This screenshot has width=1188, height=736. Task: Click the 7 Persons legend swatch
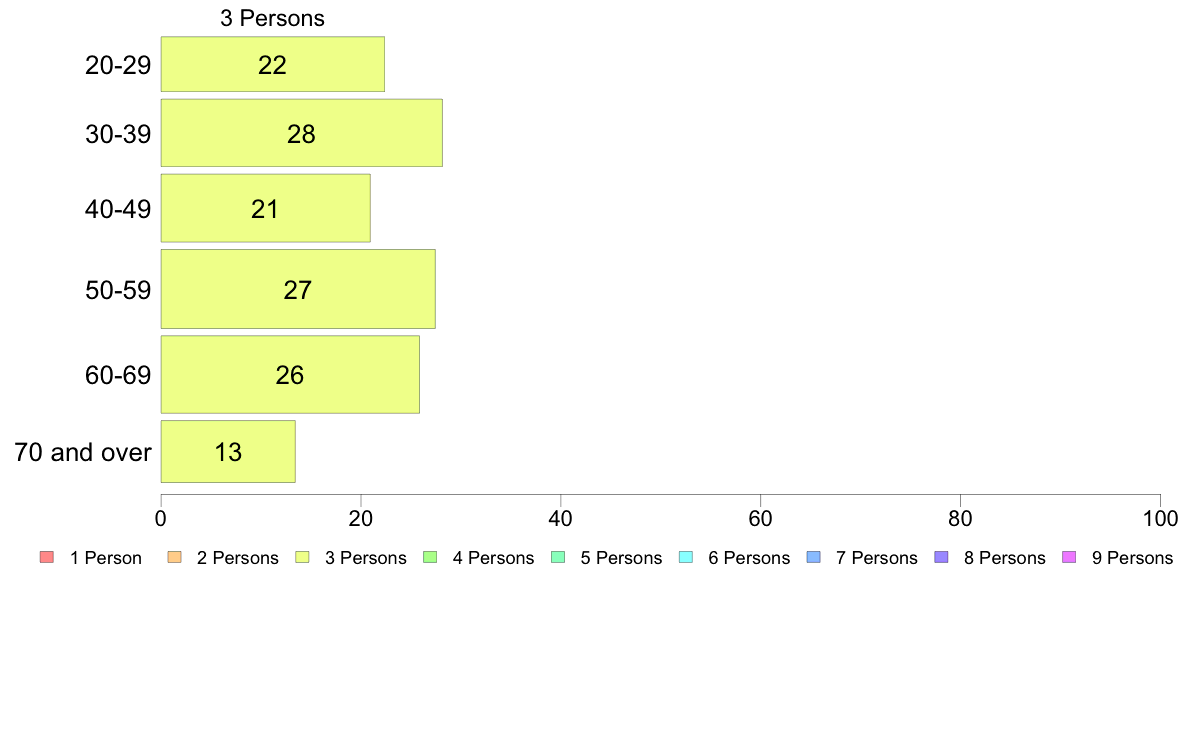tap(814, 557)
